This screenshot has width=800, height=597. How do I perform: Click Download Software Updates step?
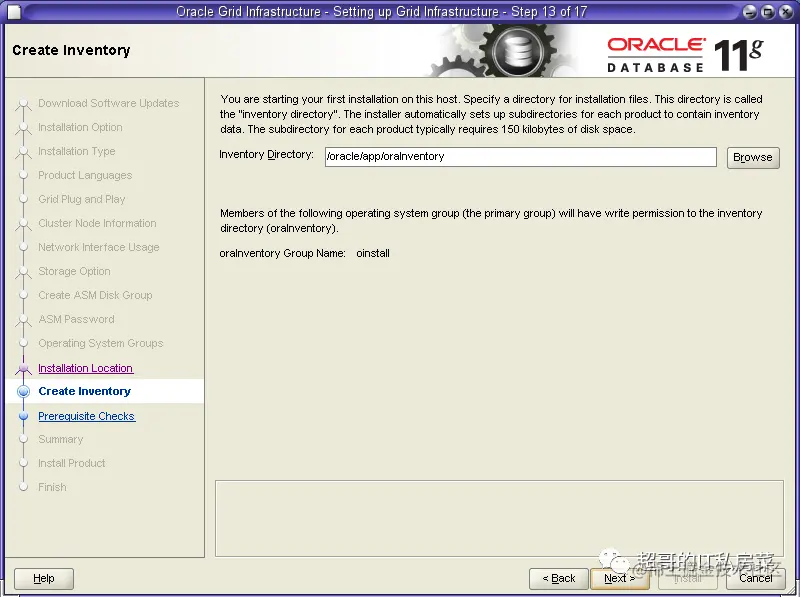(x=109, y=103)
